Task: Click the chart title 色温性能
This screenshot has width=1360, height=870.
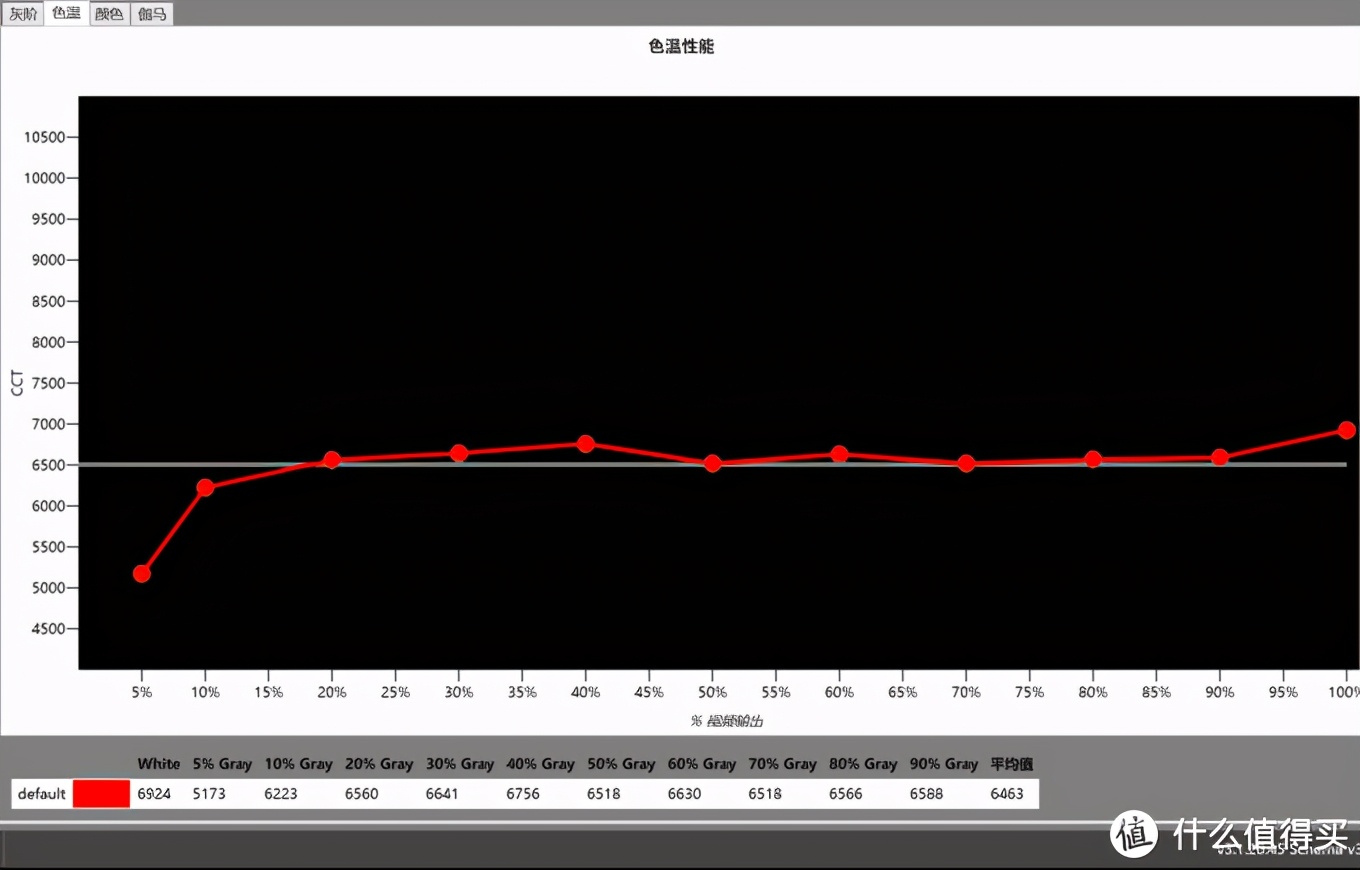Action: [x=680, y=46]
